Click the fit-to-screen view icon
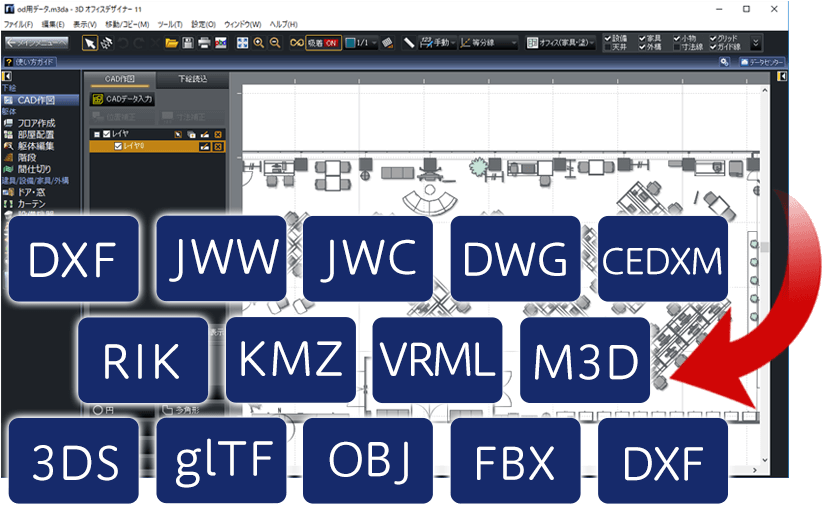The width and height of the screenshot is (826, 524). point(242,43)
